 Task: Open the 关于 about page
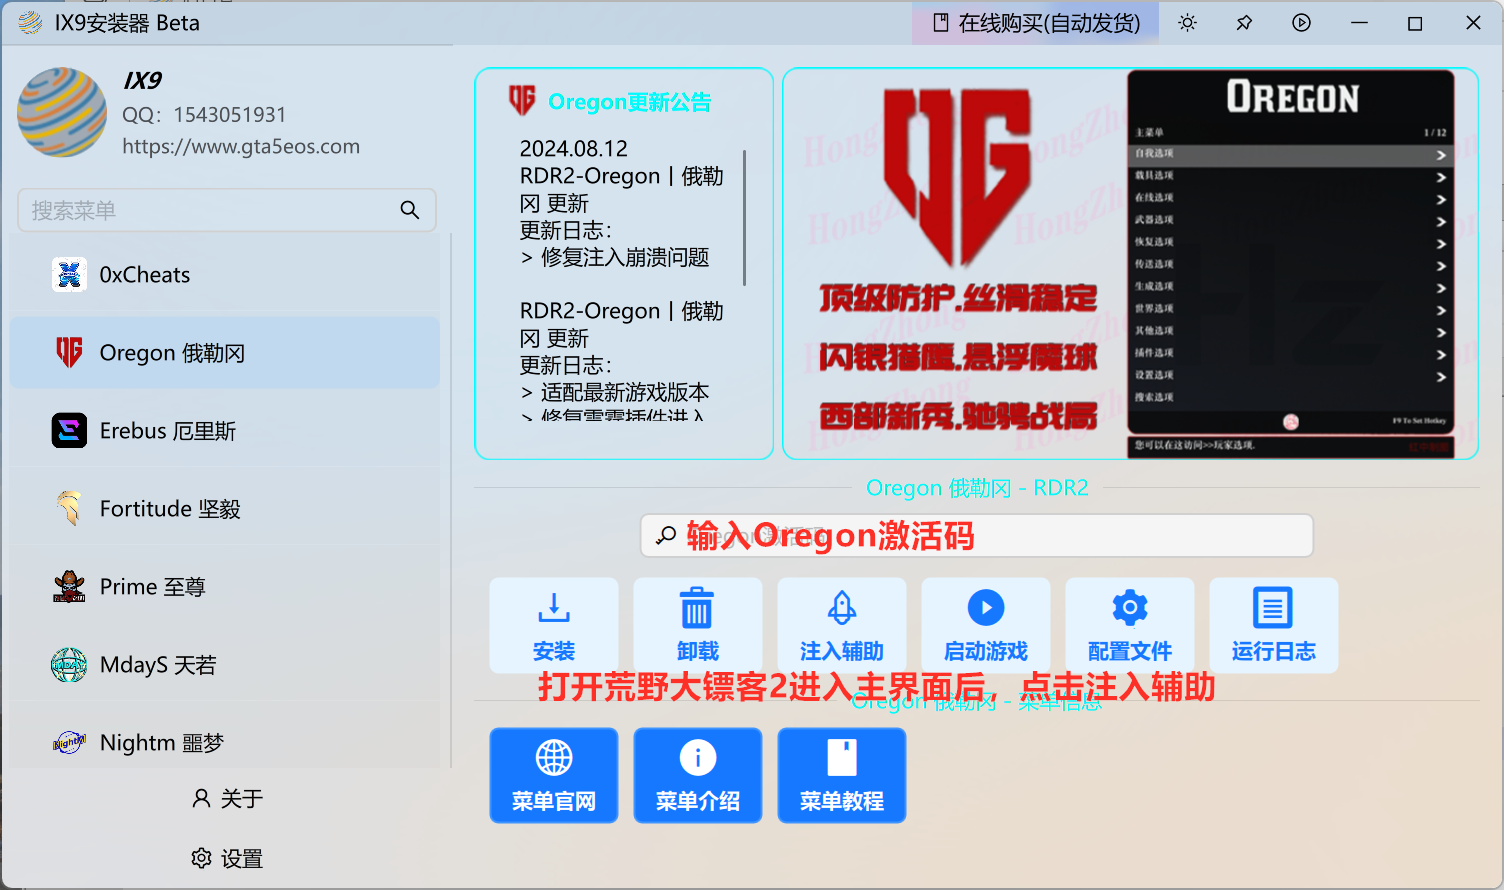click(227, 798)
